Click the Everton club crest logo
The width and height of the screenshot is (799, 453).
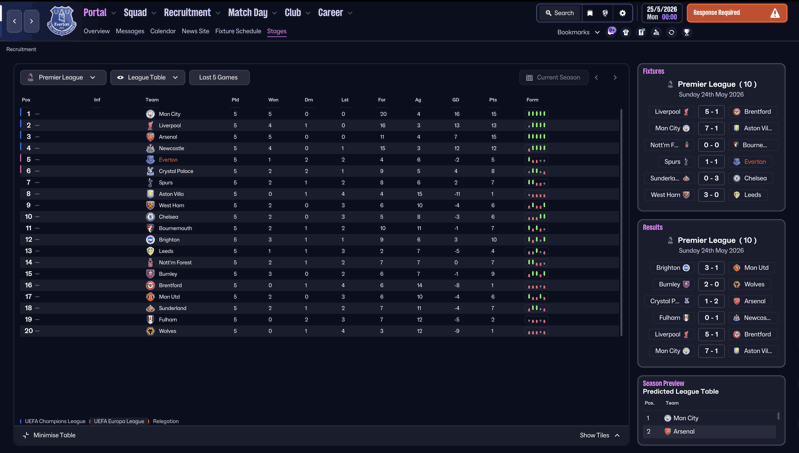point(62,21)
